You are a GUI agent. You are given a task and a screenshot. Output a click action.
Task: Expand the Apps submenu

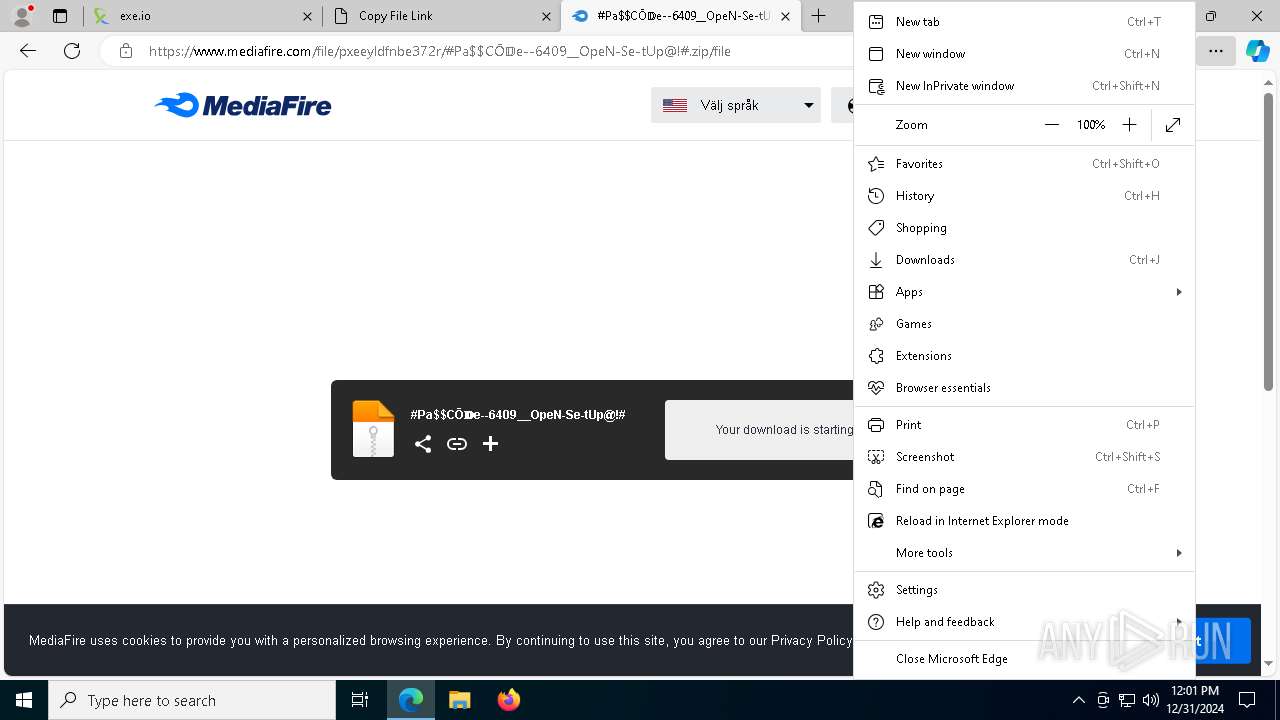pyautogui.click(x=1024, y=292)
